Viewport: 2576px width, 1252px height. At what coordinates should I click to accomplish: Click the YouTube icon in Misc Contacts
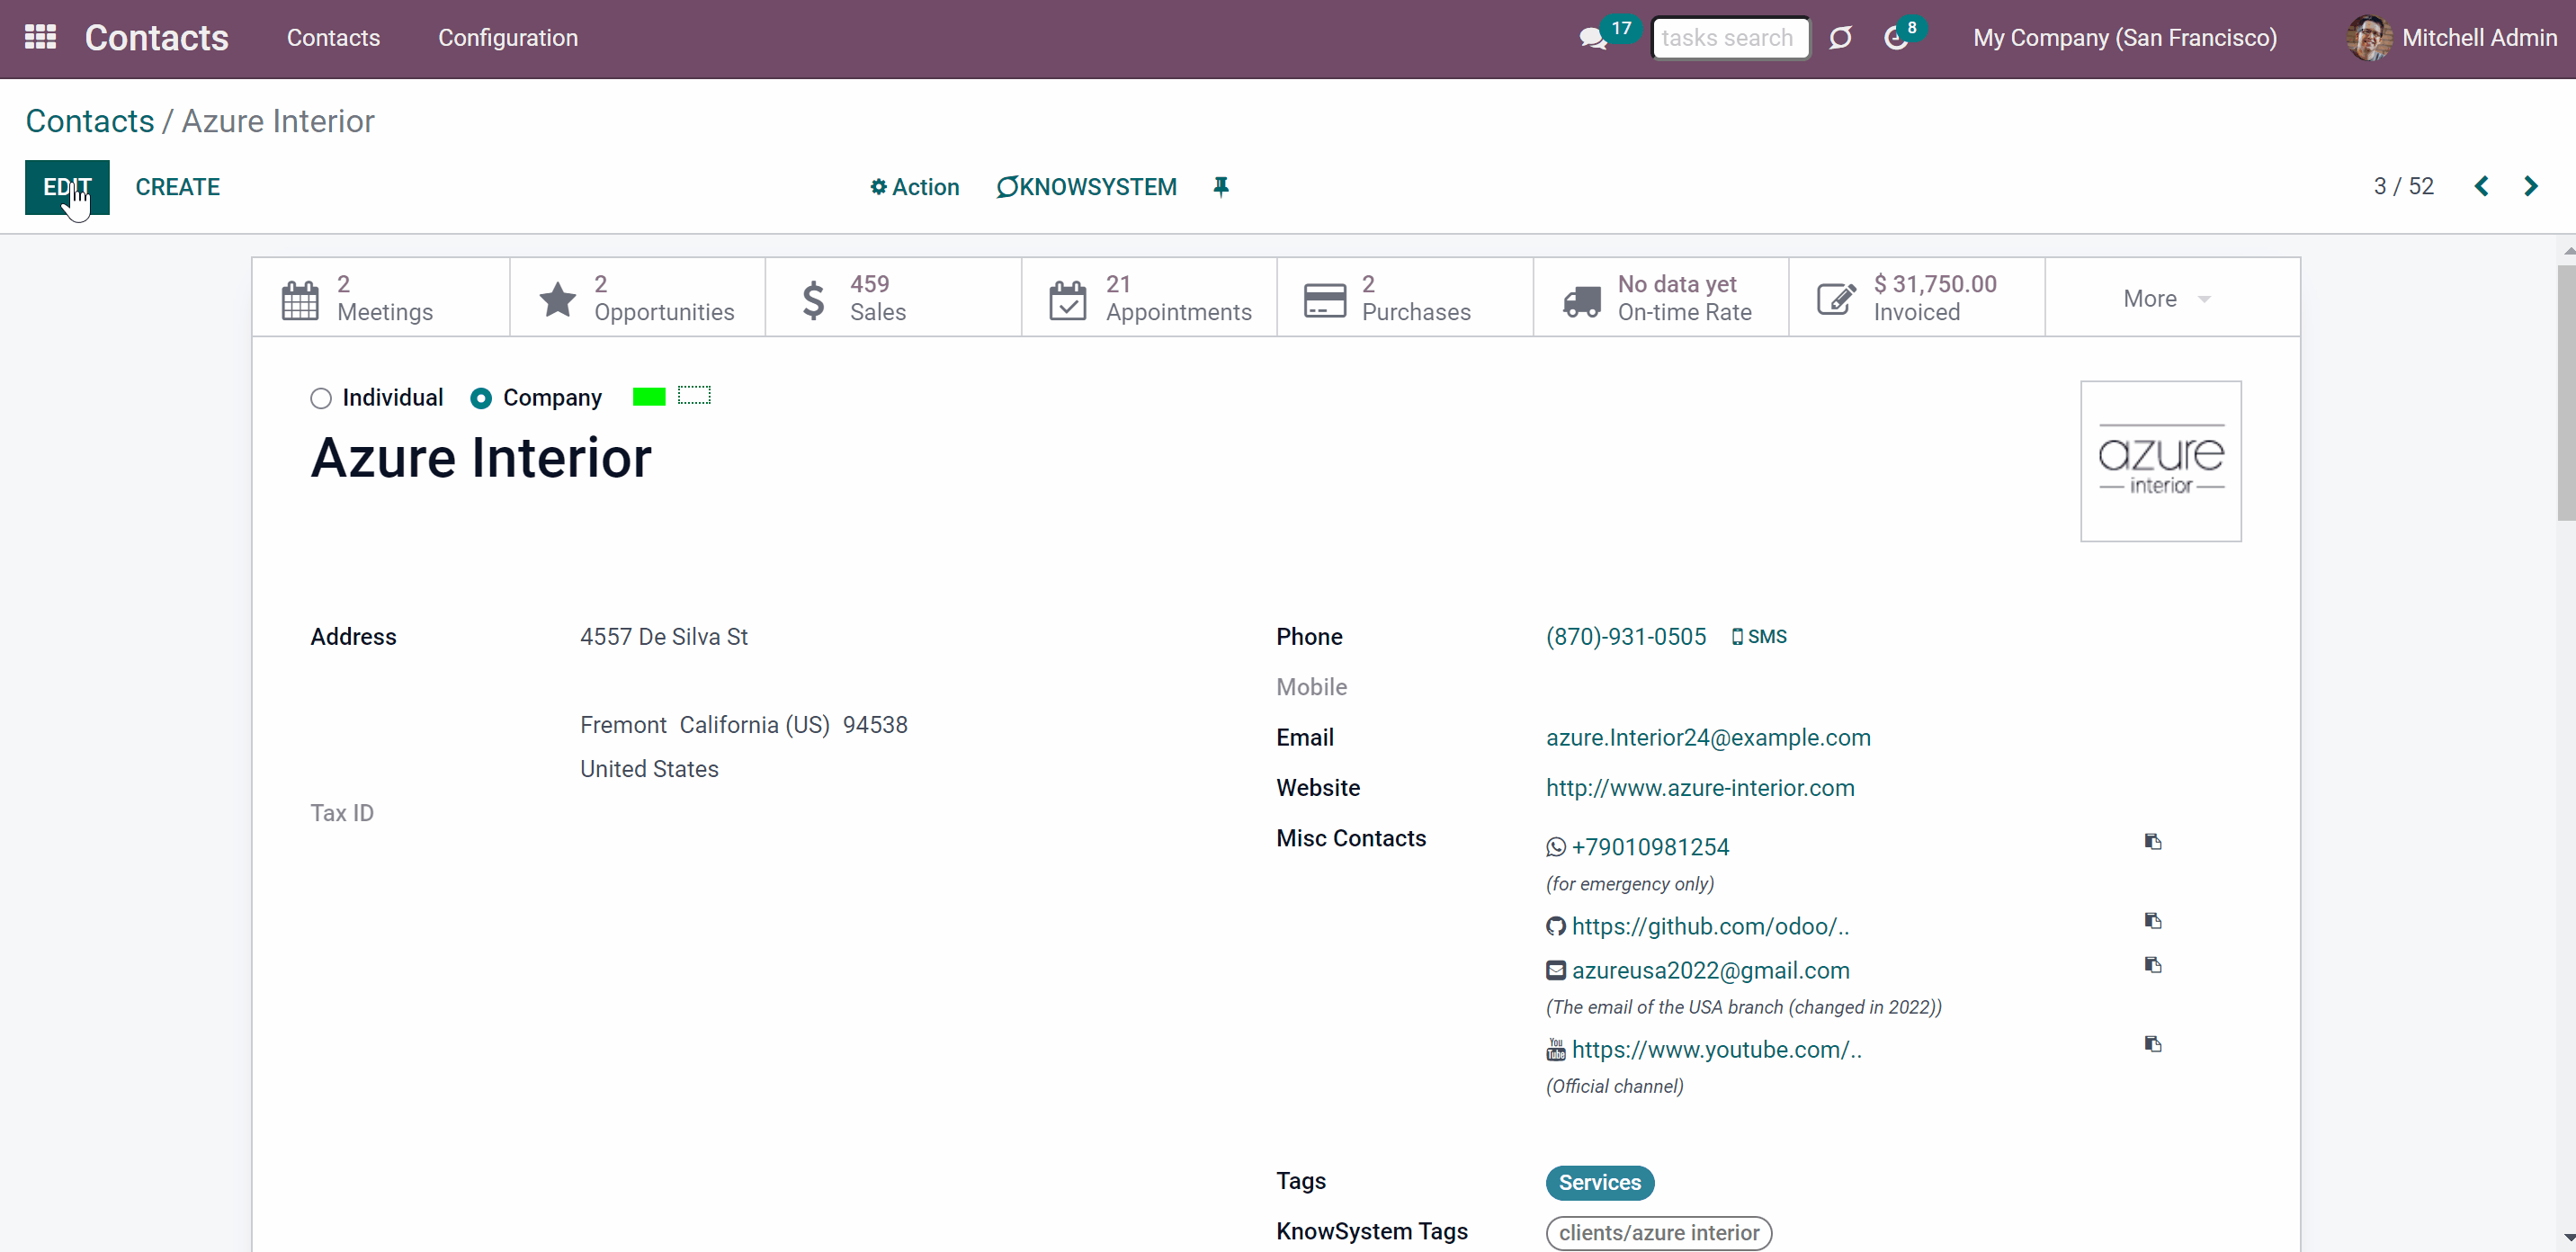coord(1556,1050)
